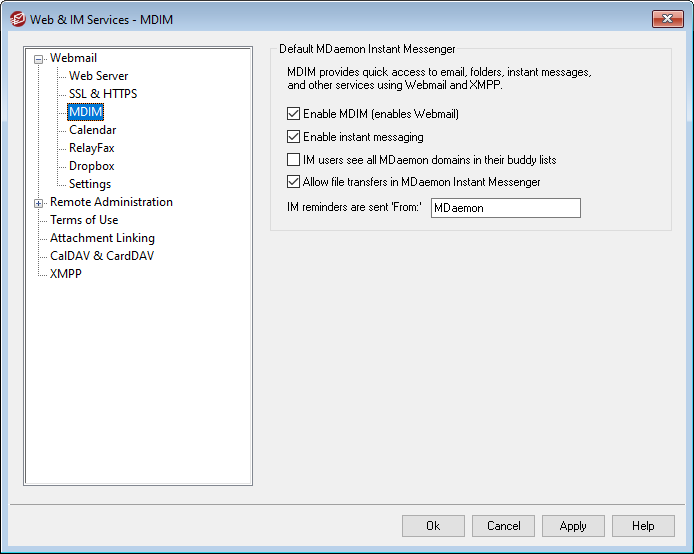Click the IM reminders 'From:' text field
Image resolution: width=694 pixels, height=554 pixels.
(x=505, y=208)
